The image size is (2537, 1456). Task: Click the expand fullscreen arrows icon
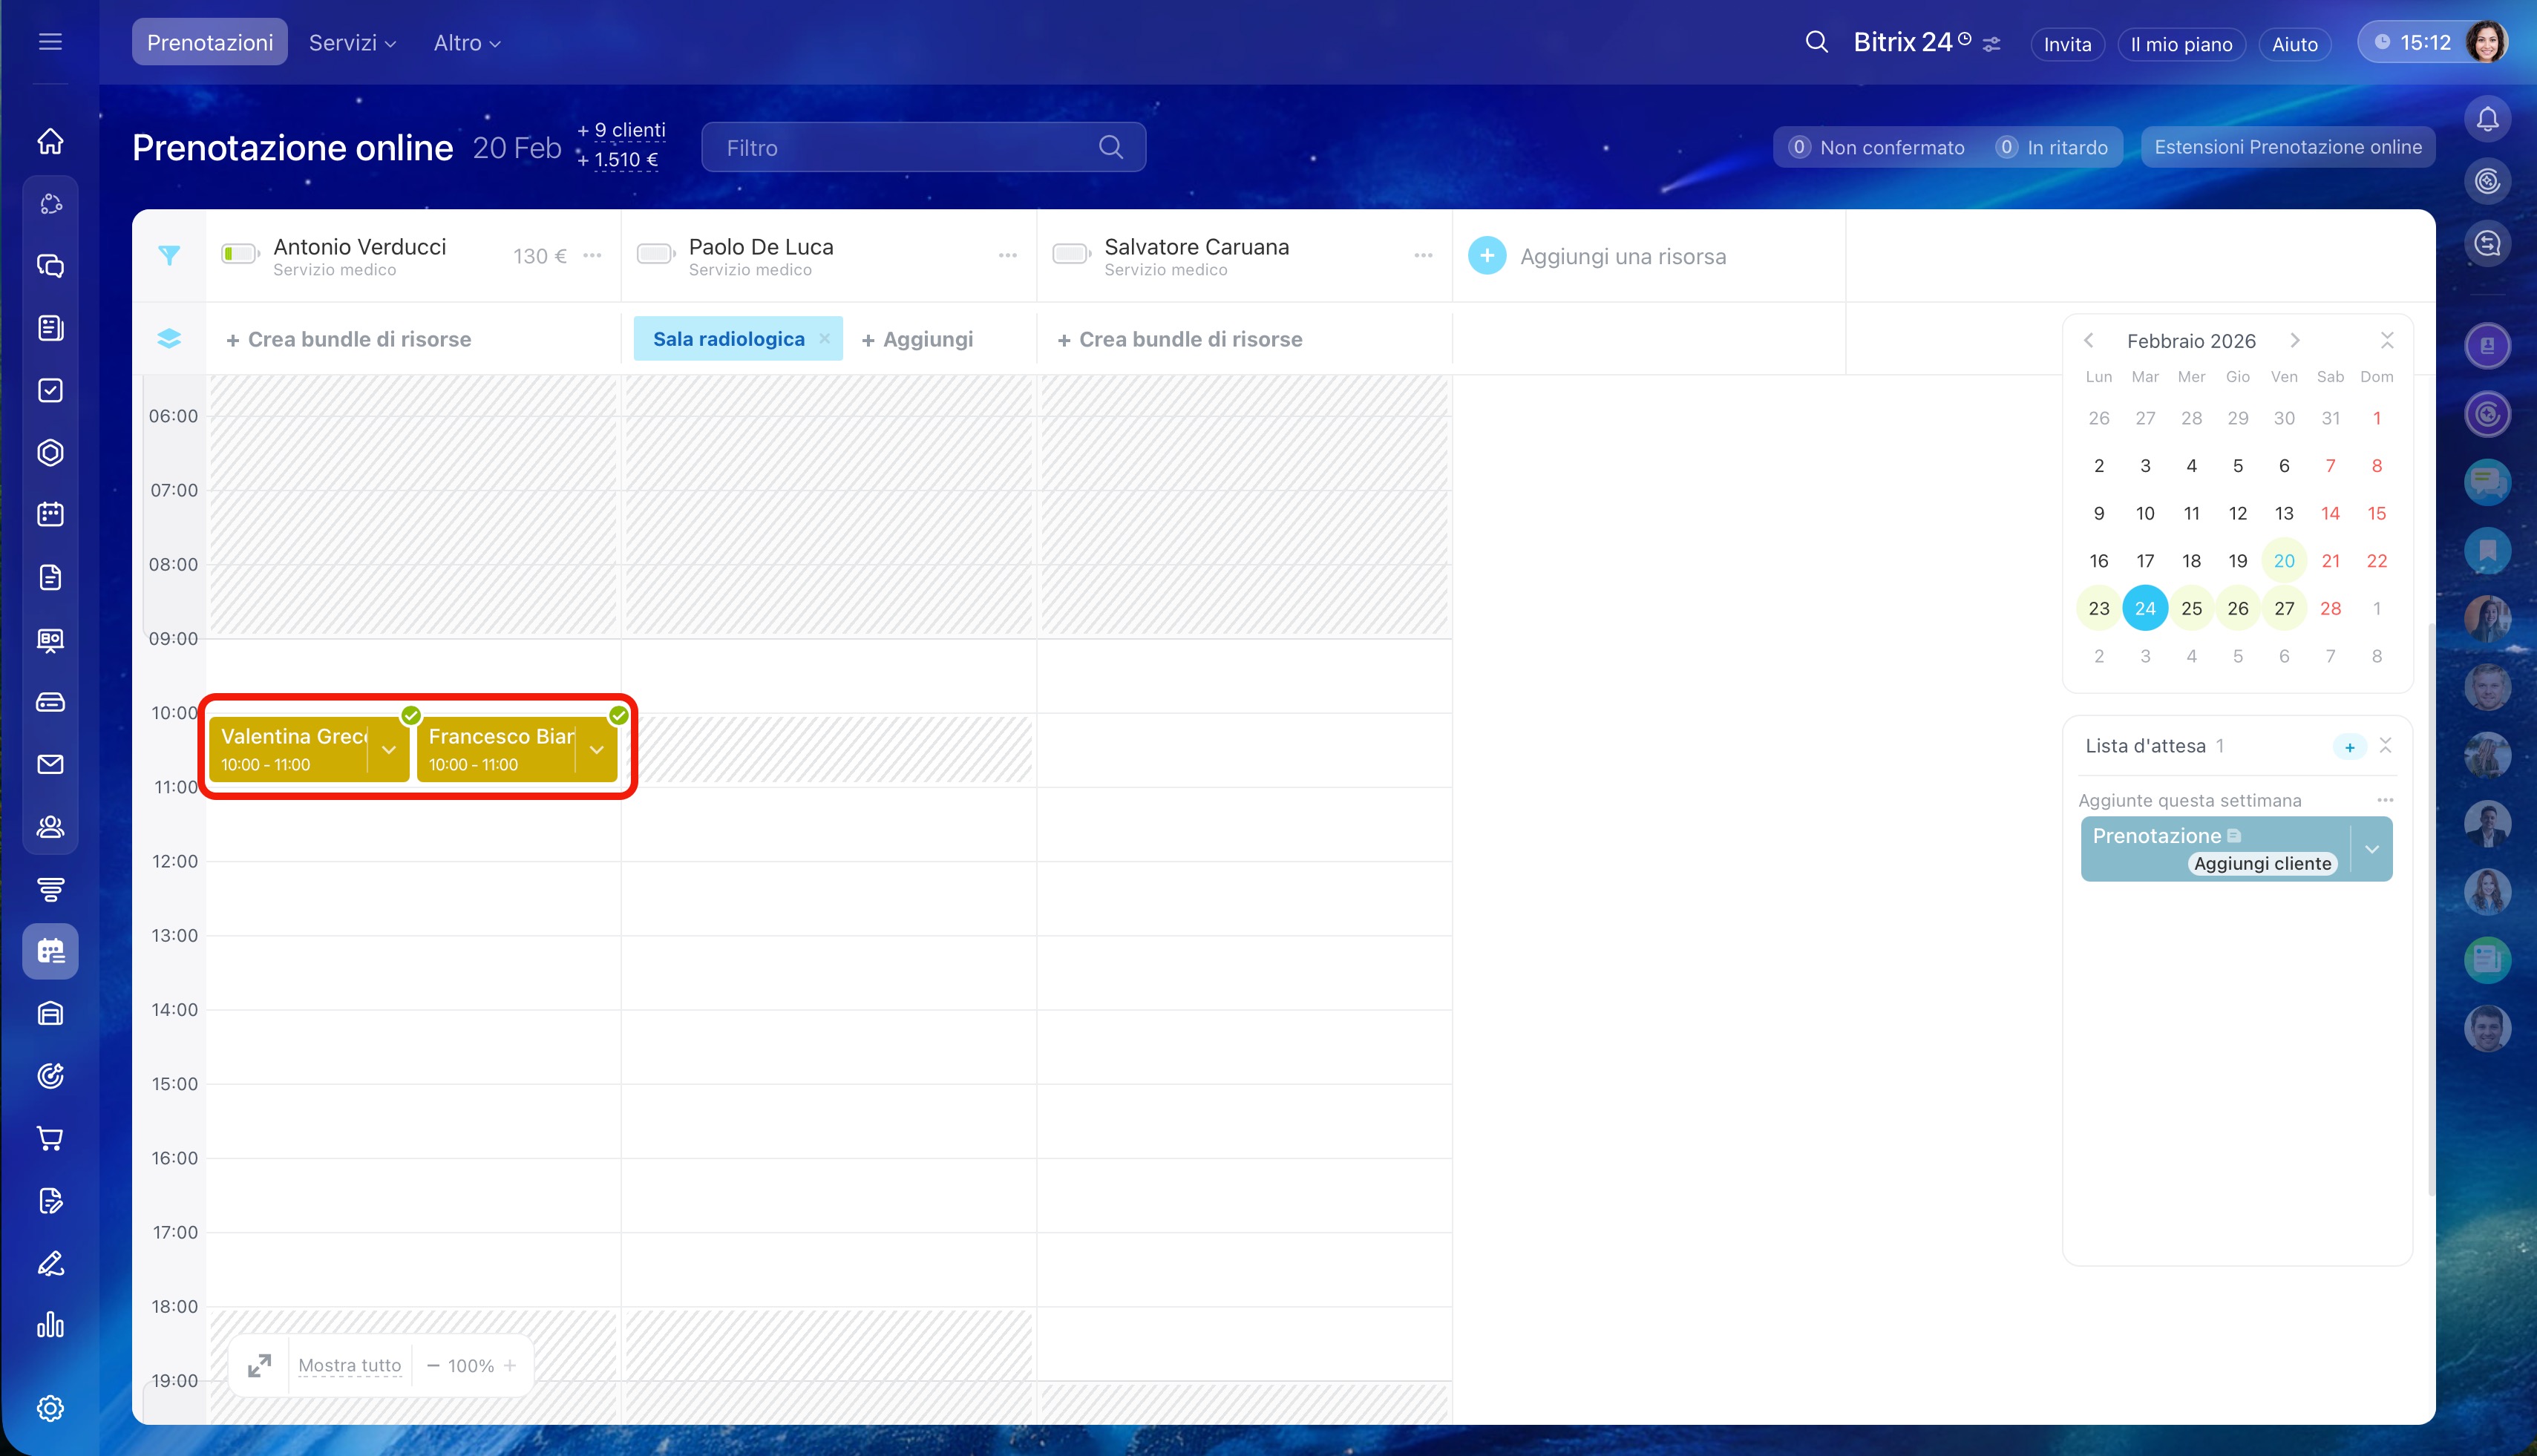pyautogui.click(x=259, y=1365)
